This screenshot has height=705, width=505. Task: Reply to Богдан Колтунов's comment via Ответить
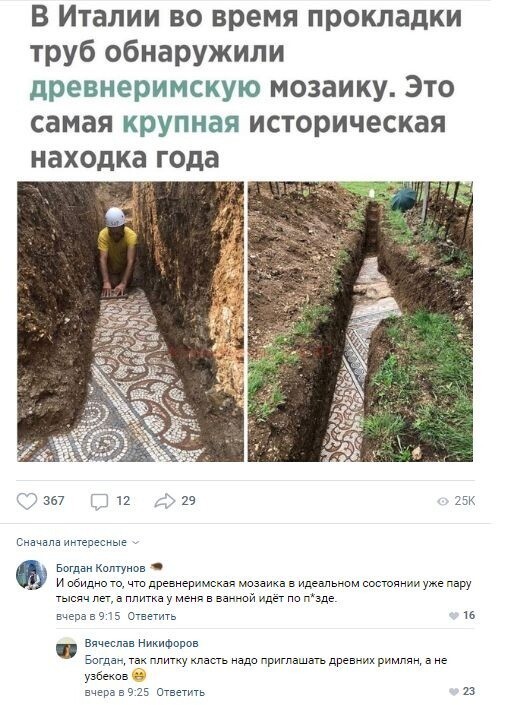152,616
